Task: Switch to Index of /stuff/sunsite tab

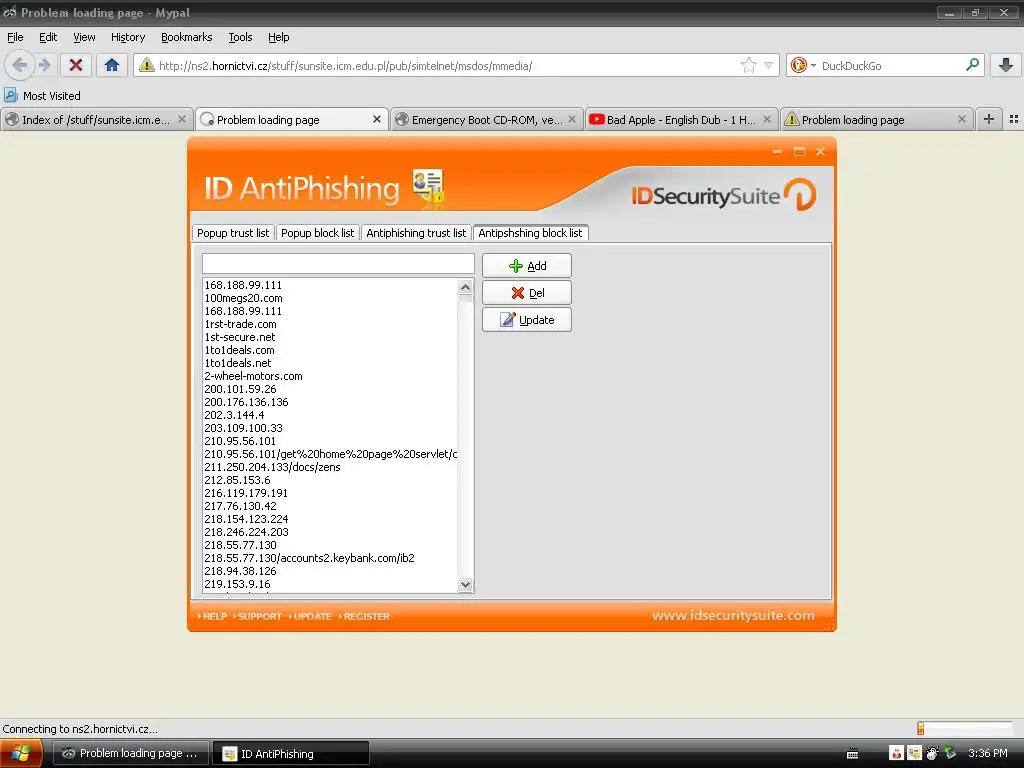Action: click(x=97, y=120)
